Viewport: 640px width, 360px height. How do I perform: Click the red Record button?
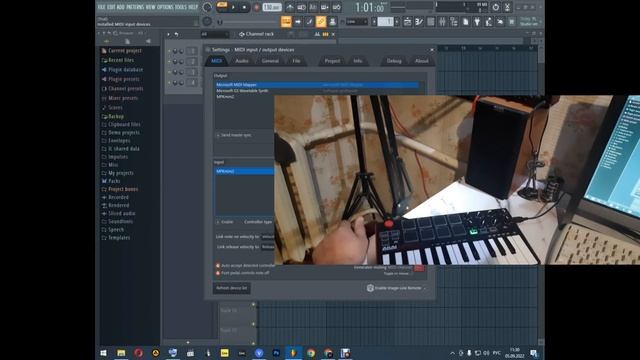(x=256, y=7)
